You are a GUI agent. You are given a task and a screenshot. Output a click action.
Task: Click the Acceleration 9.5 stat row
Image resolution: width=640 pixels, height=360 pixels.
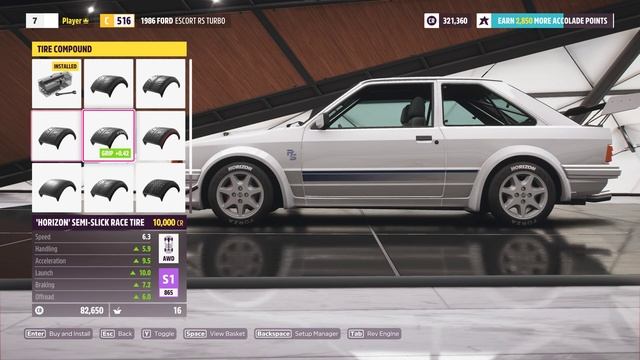(x=93, y=261)
